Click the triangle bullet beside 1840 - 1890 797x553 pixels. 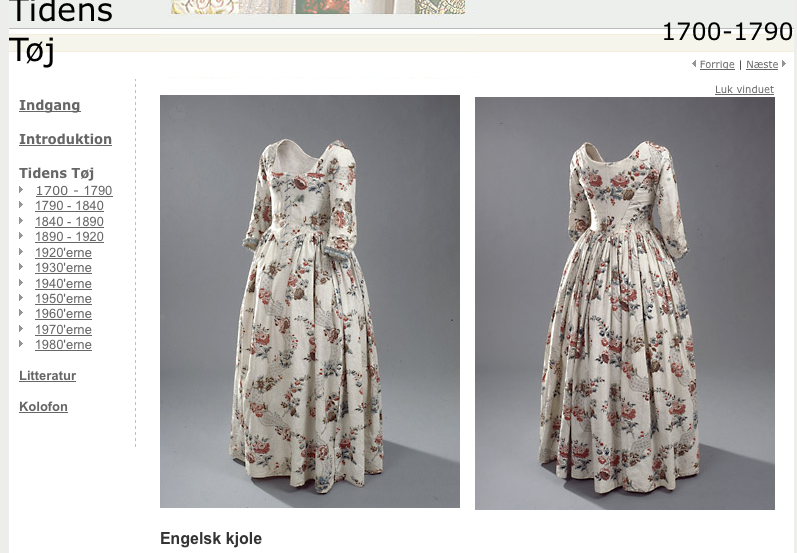click(21, 221)
